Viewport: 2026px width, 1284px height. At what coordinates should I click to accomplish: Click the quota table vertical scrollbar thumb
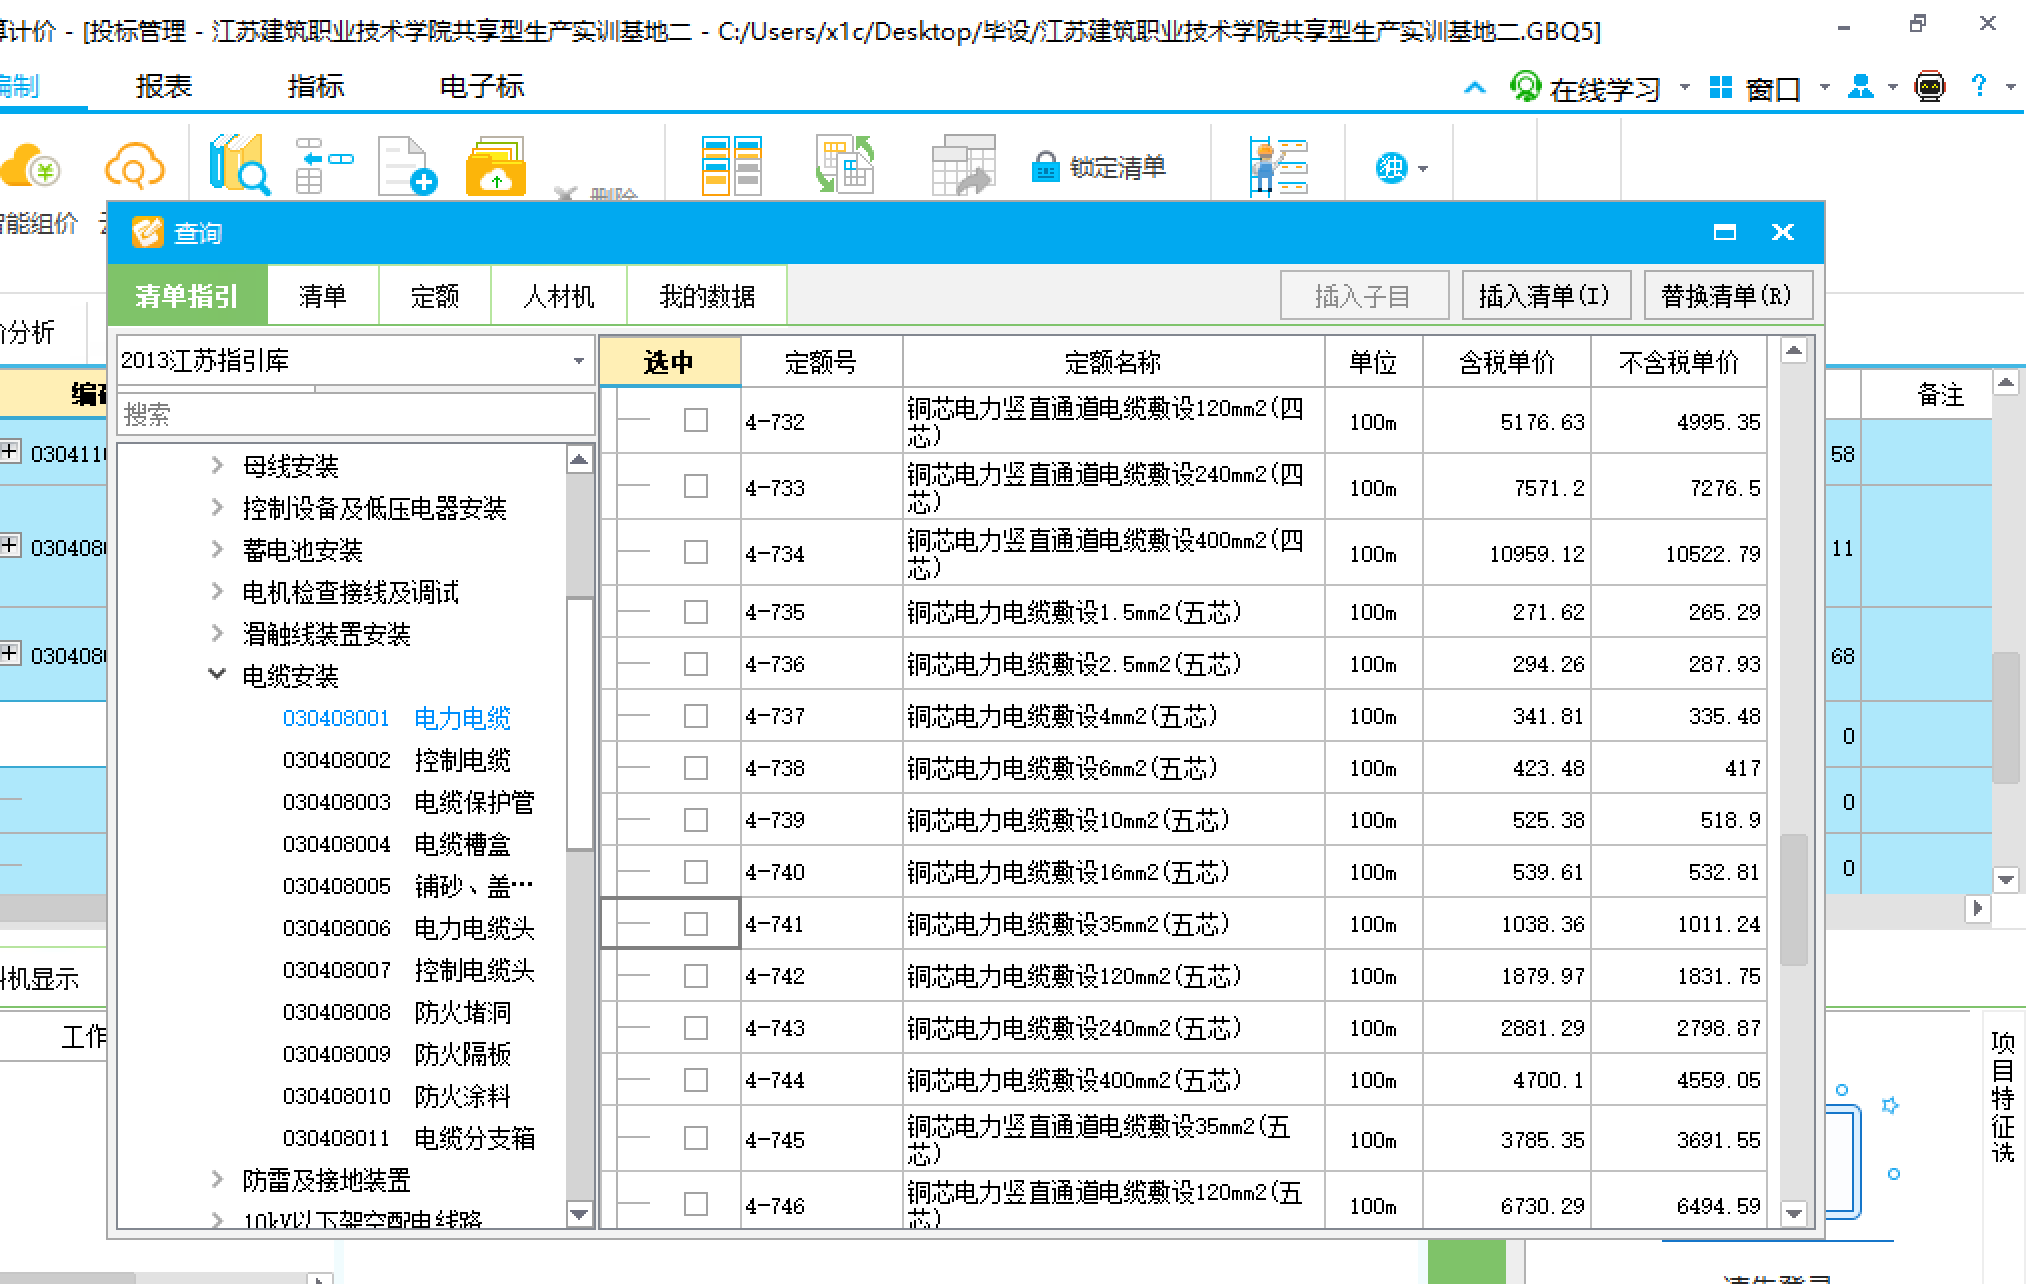click(x=1794, y=900)
